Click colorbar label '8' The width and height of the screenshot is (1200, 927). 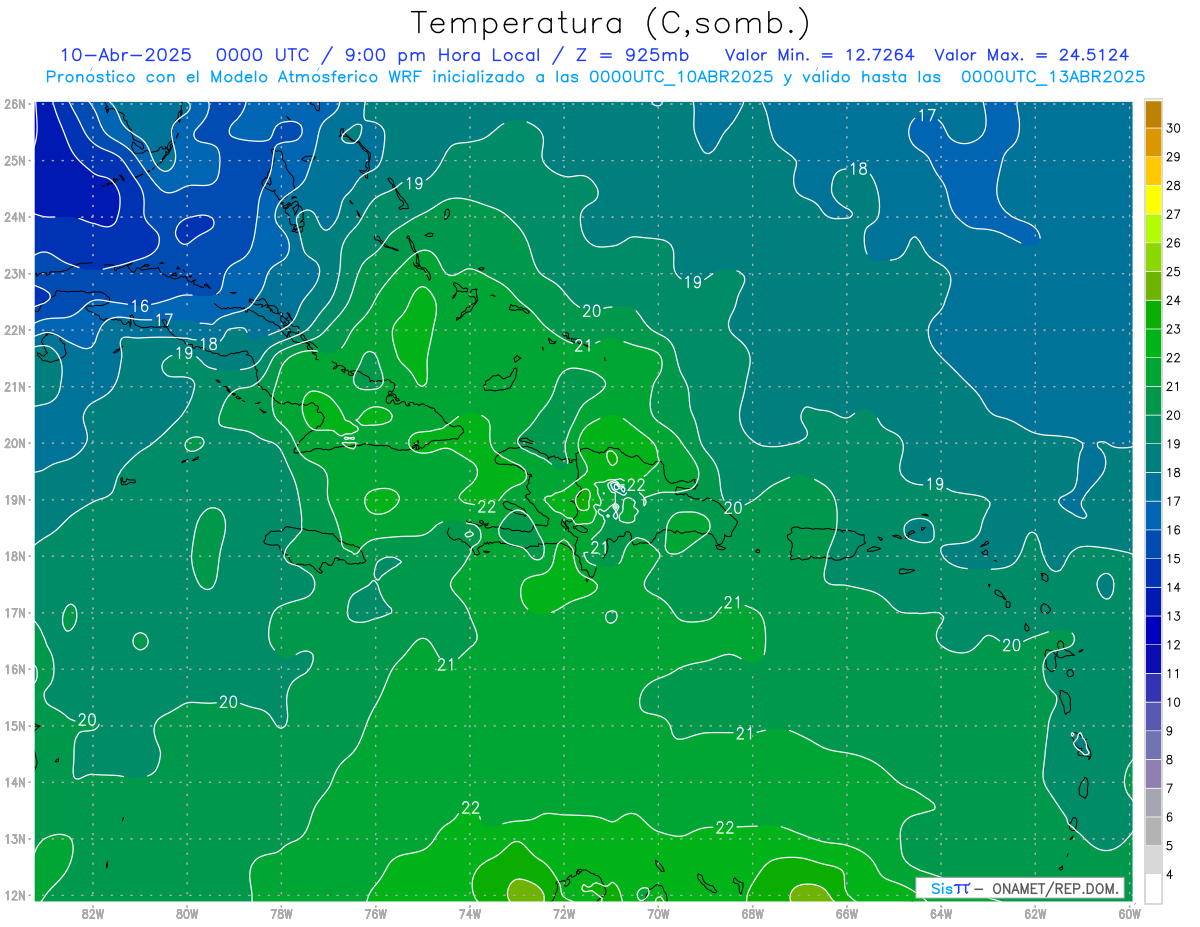(x=1170, y=760)
